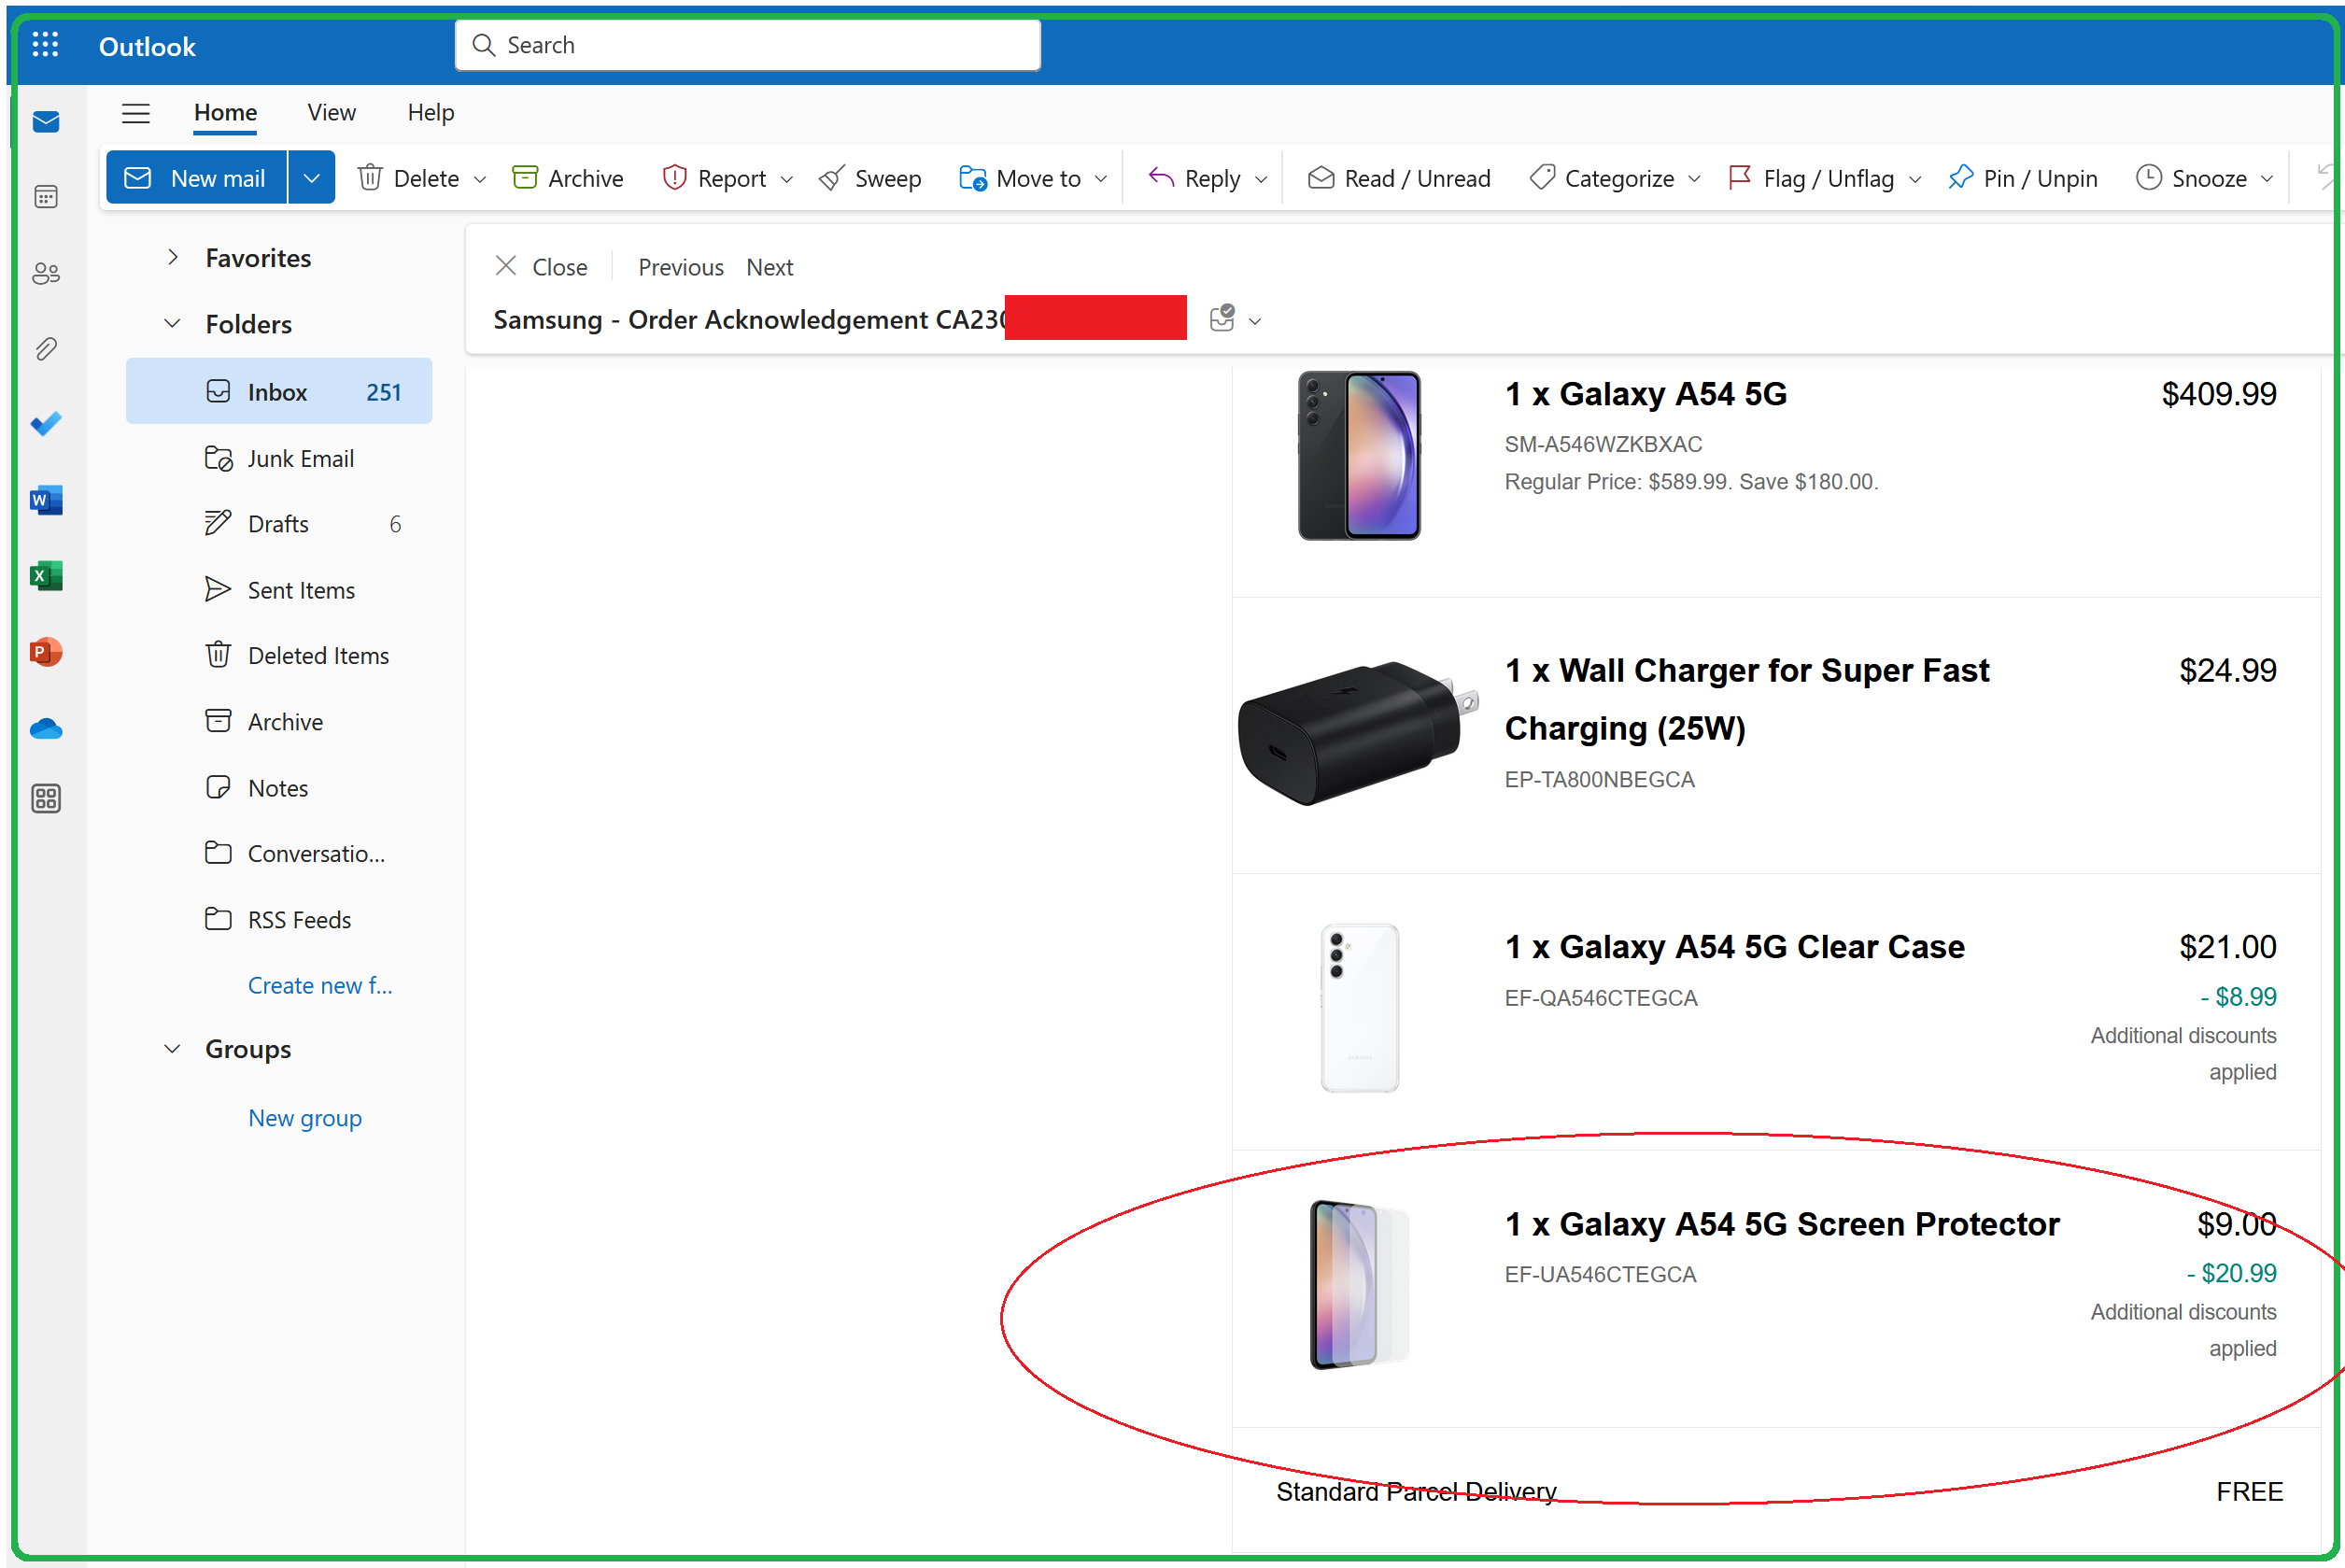Open Files paperclip icon in rail

coord(46,349)
